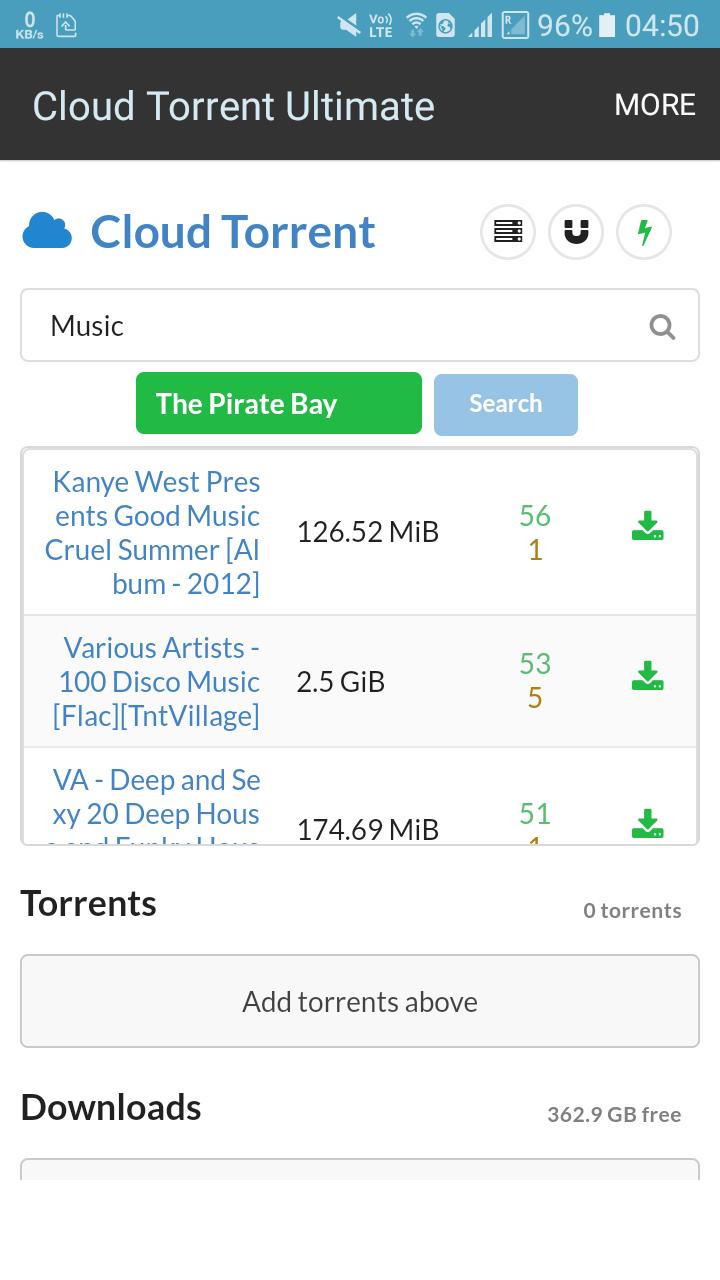Open Various Artists 100 Disco Music link
Screen dimensions: 720x1280
click(x=157, y=681)
